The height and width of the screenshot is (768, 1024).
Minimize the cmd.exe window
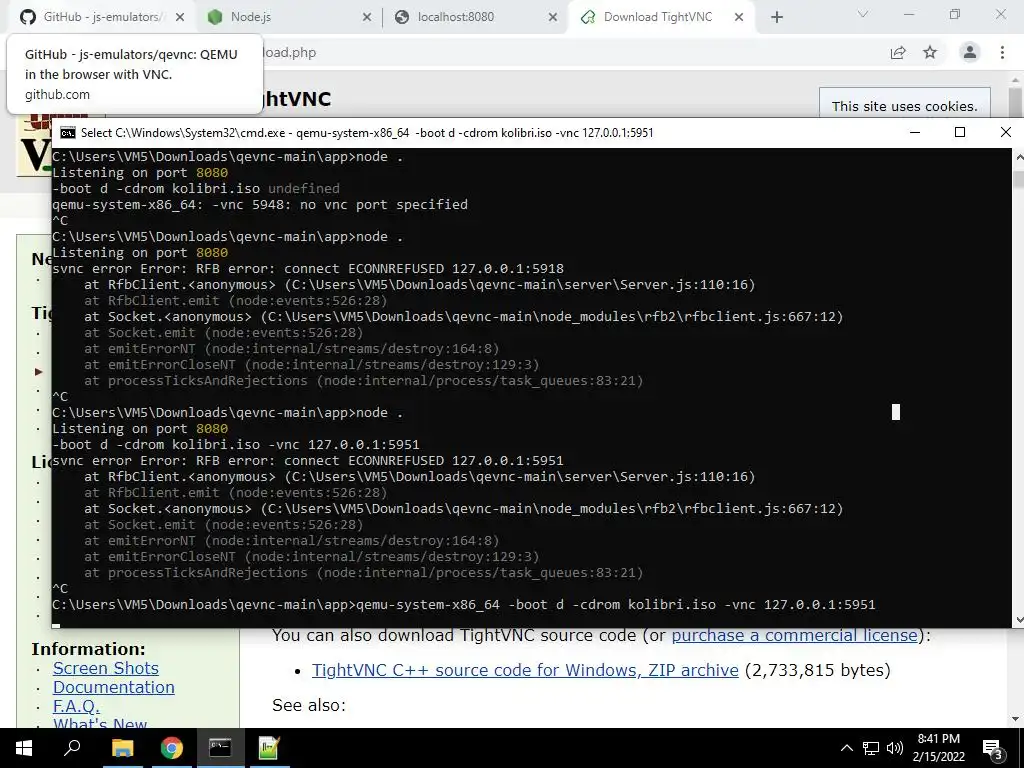point(915,133)
